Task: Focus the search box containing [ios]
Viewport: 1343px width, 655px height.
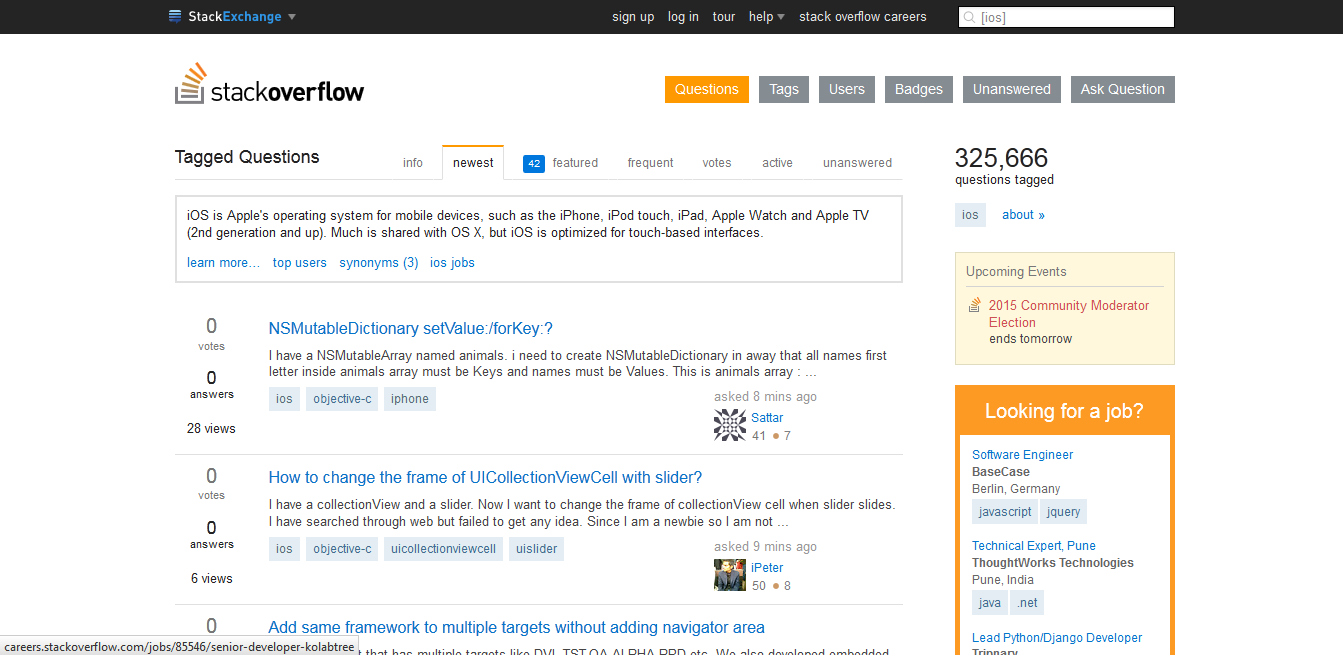Action: click(1066, 17)
